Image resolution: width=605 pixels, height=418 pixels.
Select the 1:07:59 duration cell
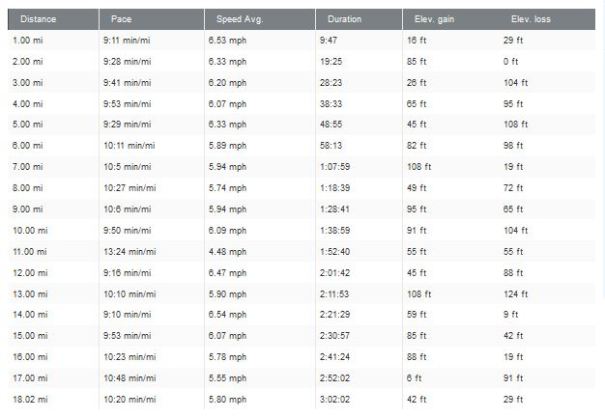336,166
